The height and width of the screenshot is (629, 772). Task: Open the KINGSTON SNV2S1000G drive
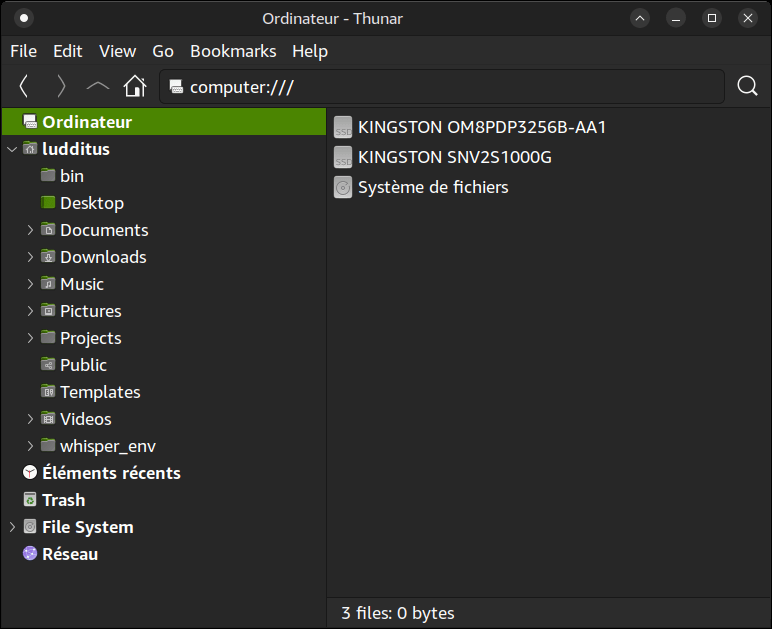click(454, 157)
